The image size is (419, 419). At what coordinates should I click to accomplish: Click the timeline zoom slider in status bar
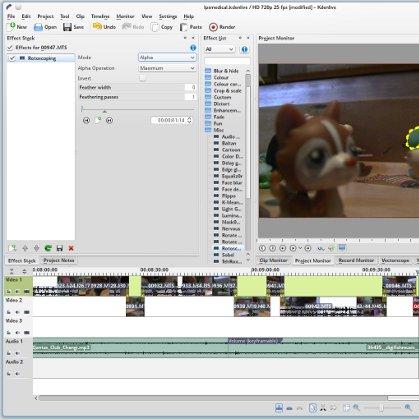click(x=382, y=408)
